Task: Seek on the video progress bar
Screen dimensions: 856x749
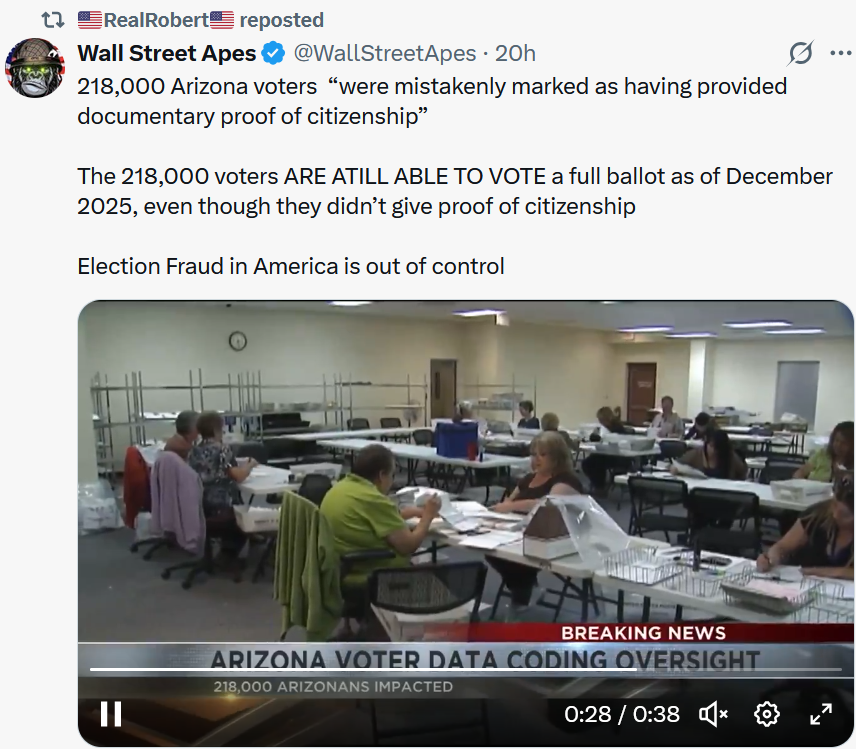Action: (x=400, y=670)
